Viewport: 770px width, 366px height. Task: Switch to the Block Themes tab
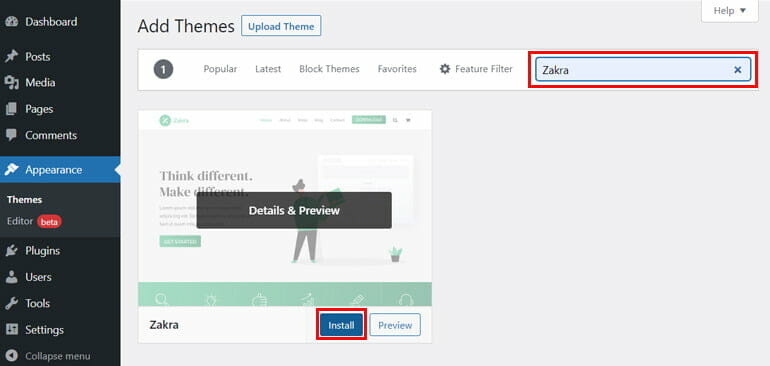[x=329, y=69]
